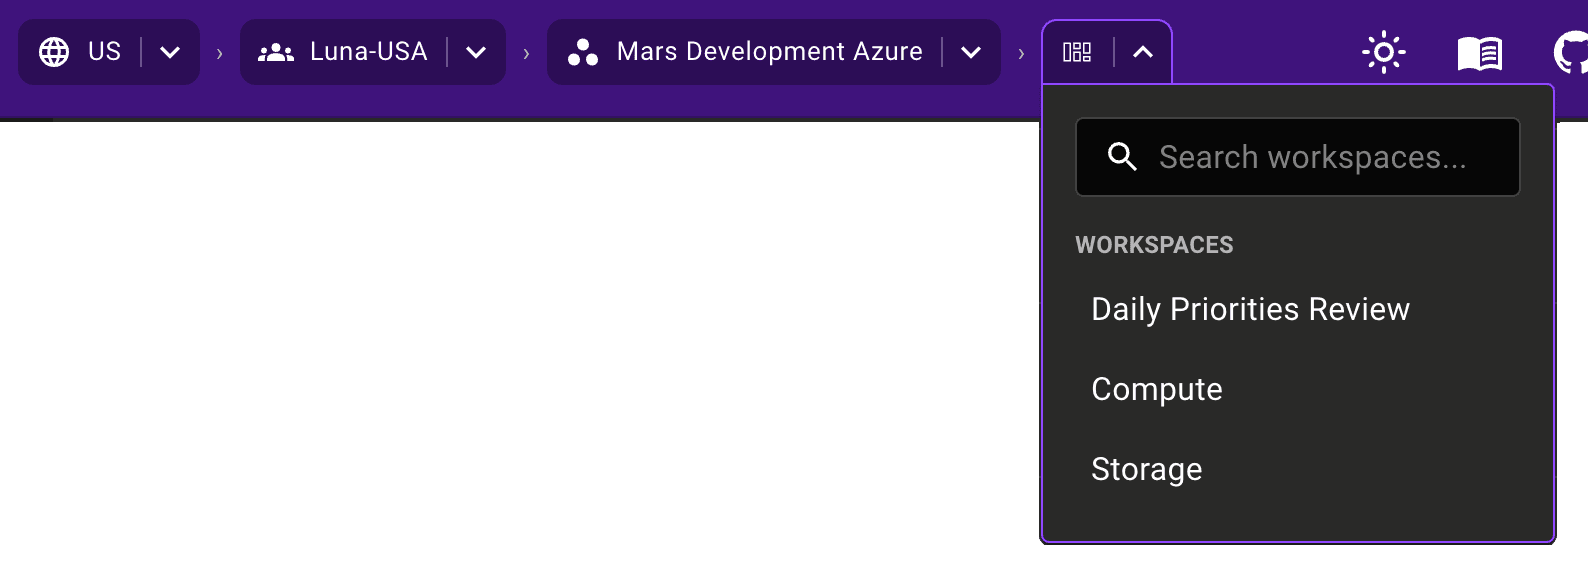Click the Luna-USA team people icon
Image resolution: width=1588 pixels, height=588 pixels.
pyautogui.click(x=276, y=52)
